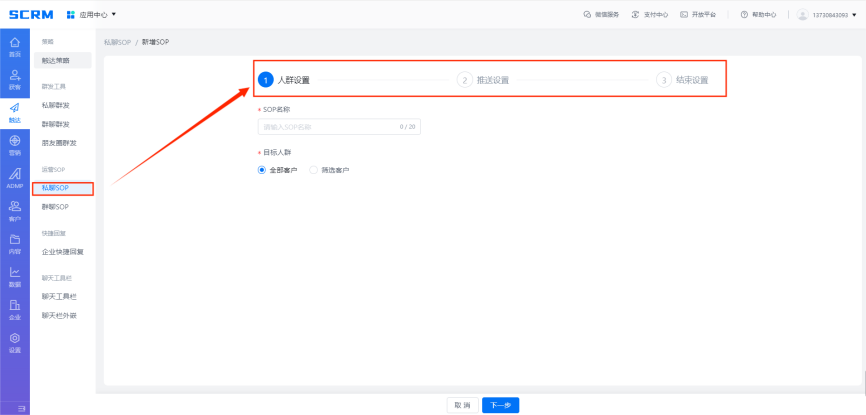The width and height of the screenshot is (866, 415).
Task: Click the 获客 sidebar icon
Action: 14,80
